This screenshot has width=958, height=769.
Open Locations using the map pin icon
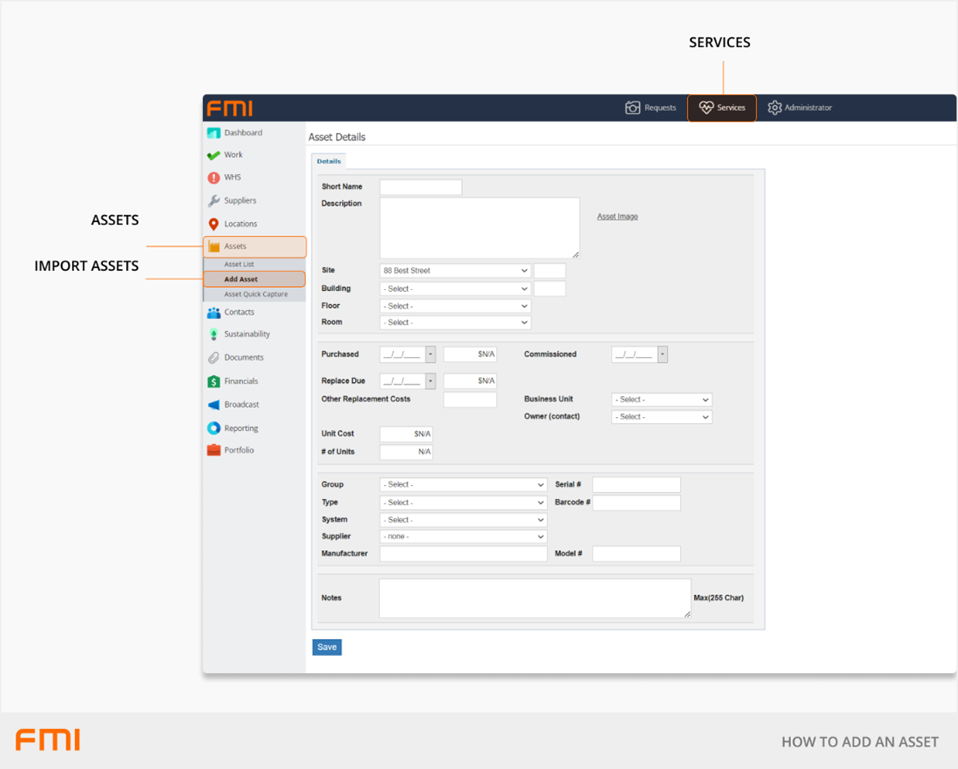213,224
